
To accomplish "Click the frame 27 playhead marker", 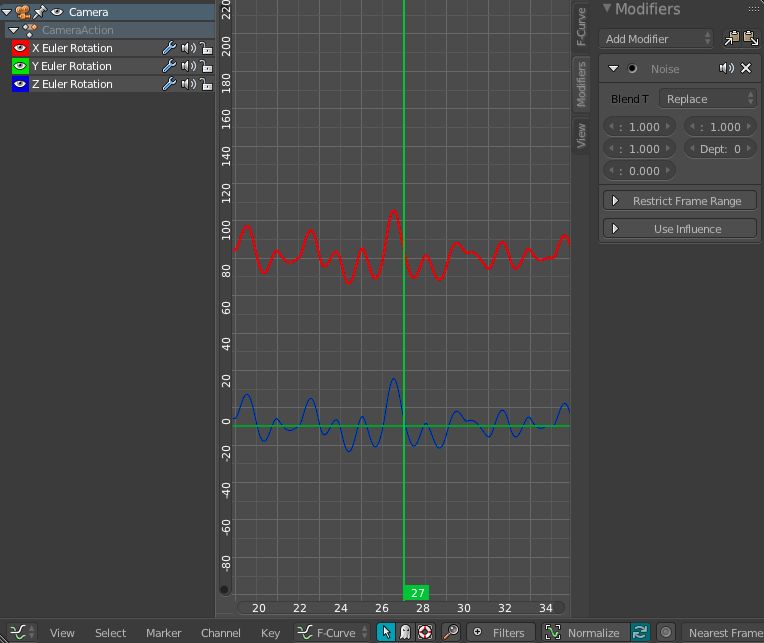I will 417,592.
